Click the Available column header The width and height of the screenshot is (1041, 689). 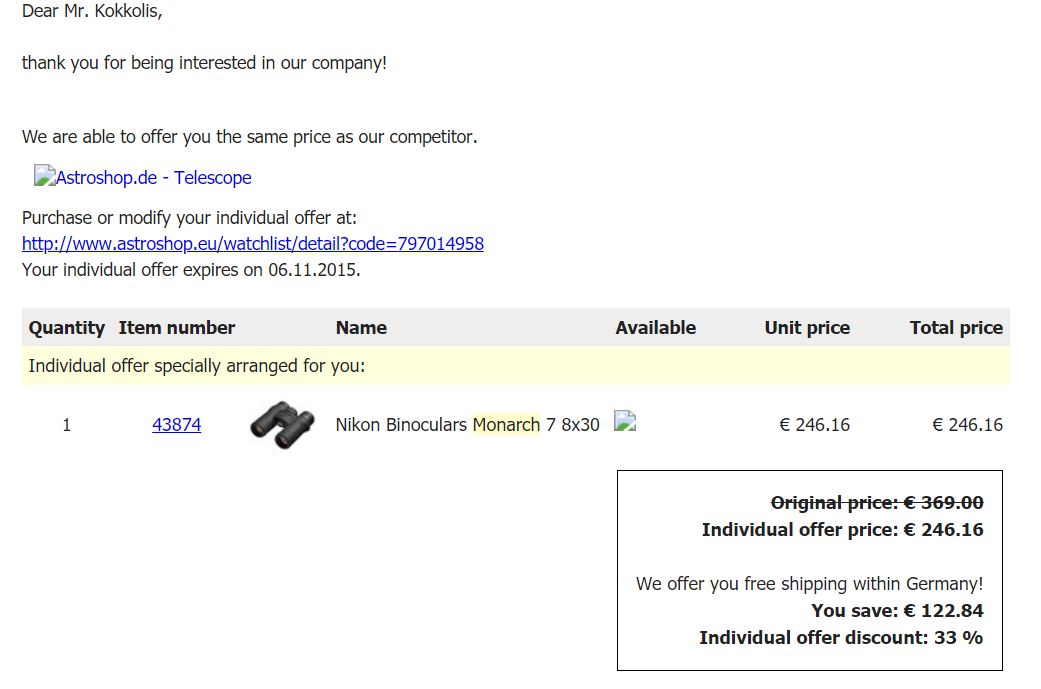tap(655, 327)
